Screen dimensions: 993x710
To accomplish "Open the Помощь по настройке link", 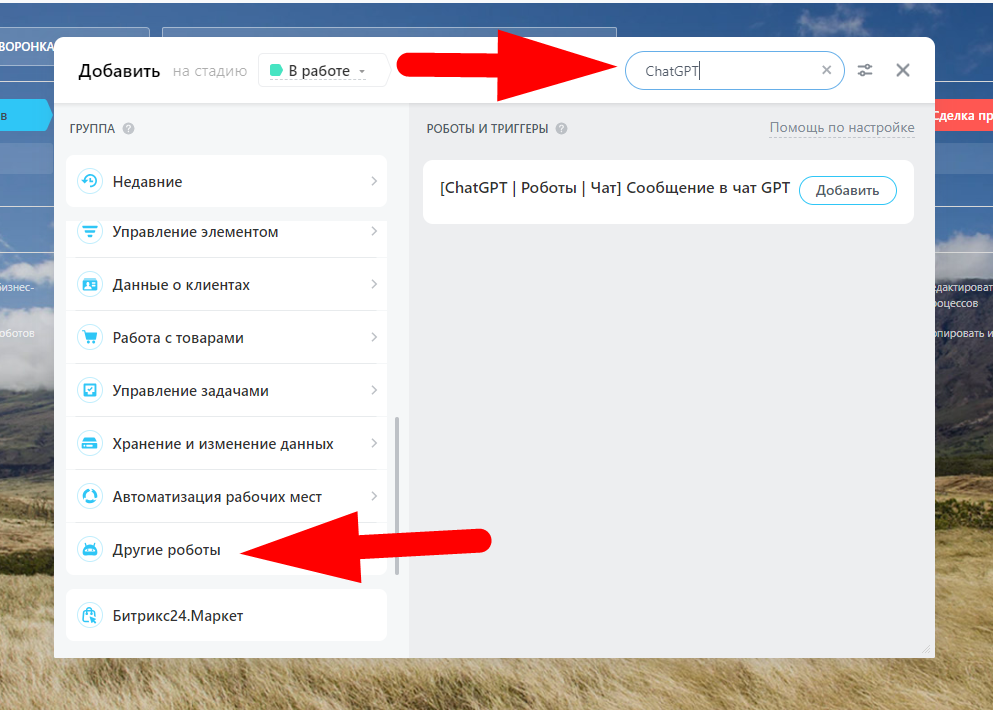I will (841, 128).
